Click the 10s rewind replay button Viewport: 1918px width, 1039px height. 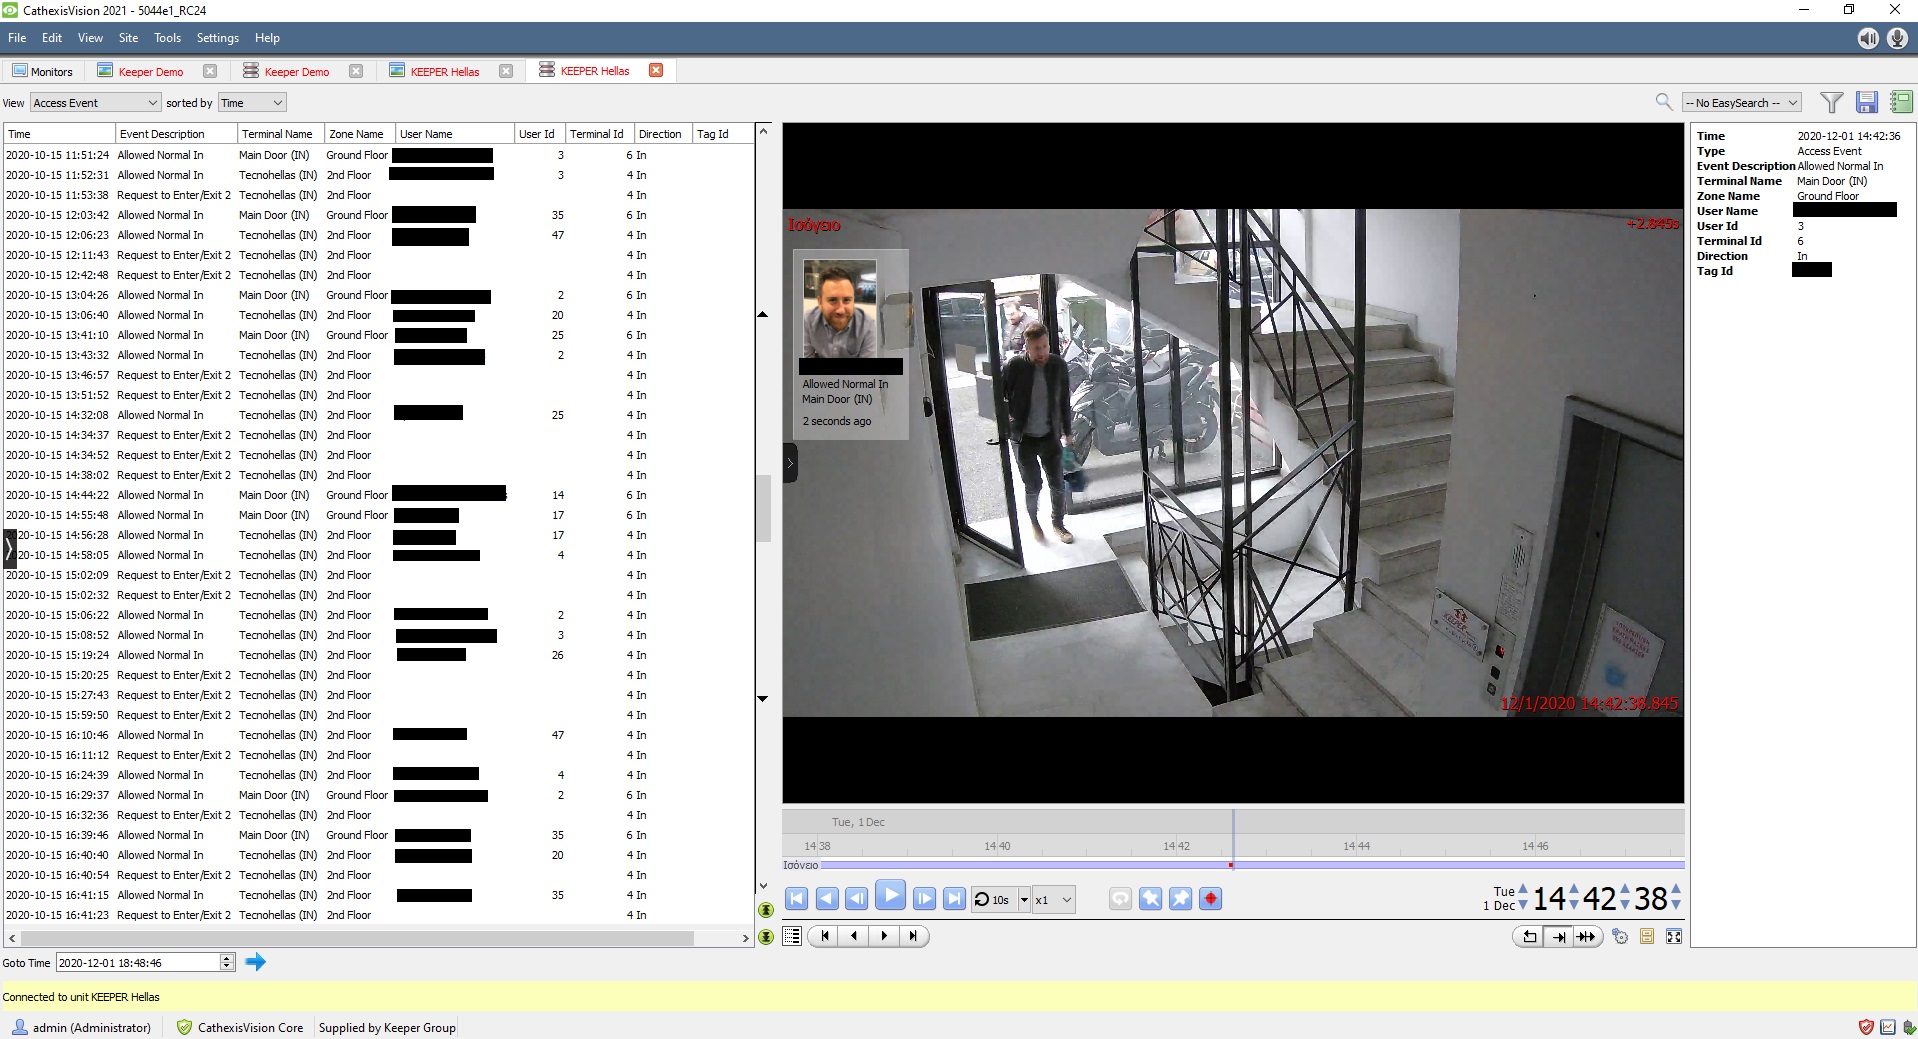pos(993,899)
